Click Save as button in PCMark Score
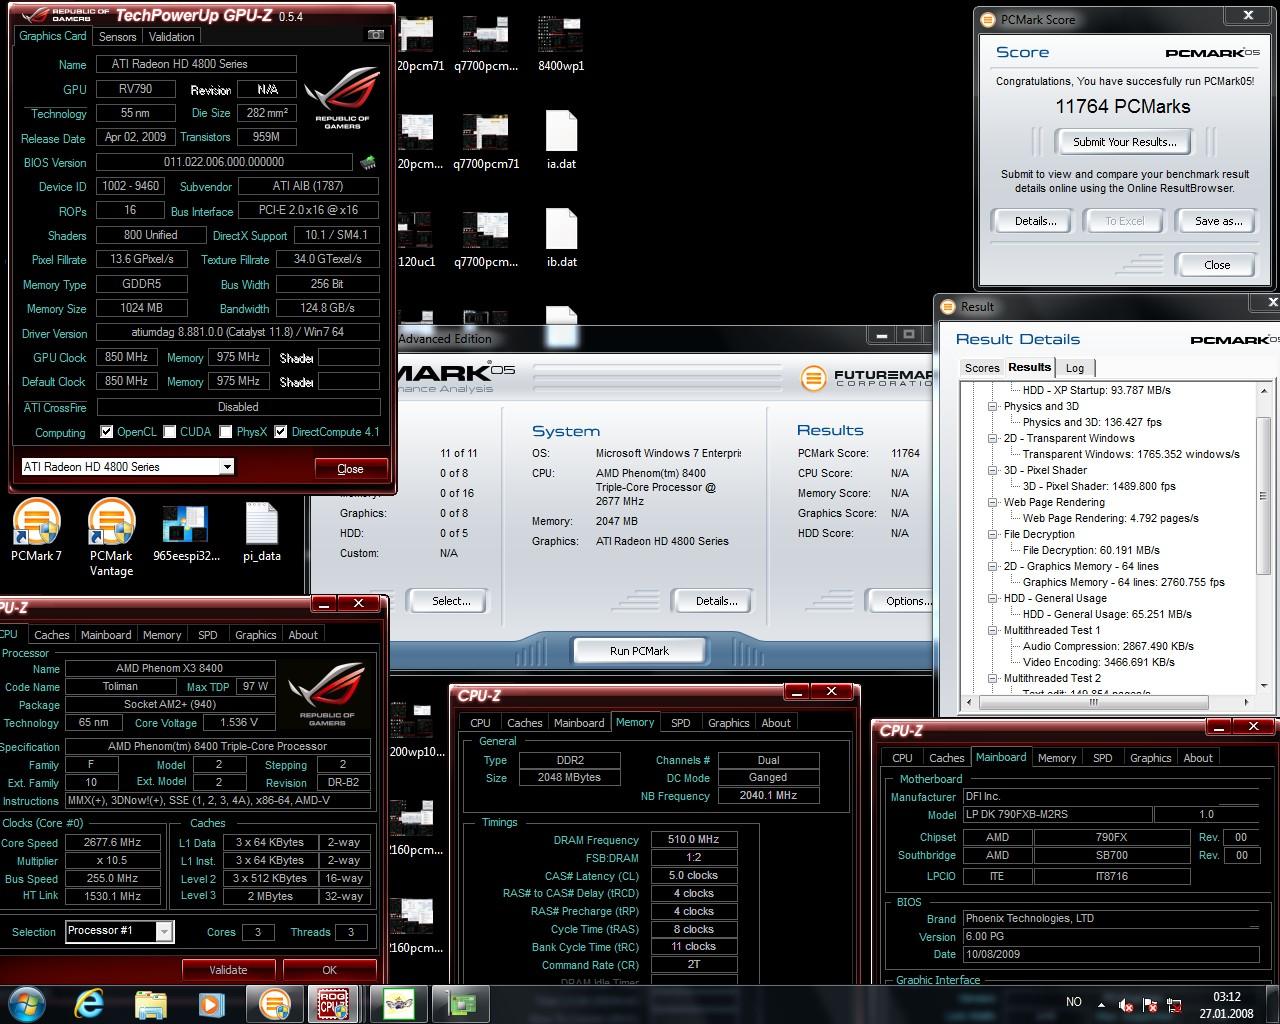Viewport: 1280px width, 1024px height. 1218,221
